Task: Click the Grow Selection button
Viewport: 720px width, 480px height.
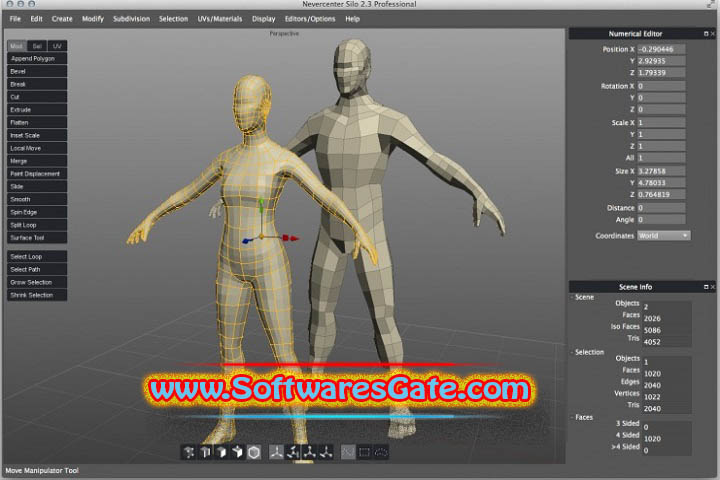Action: coord(37,282)
